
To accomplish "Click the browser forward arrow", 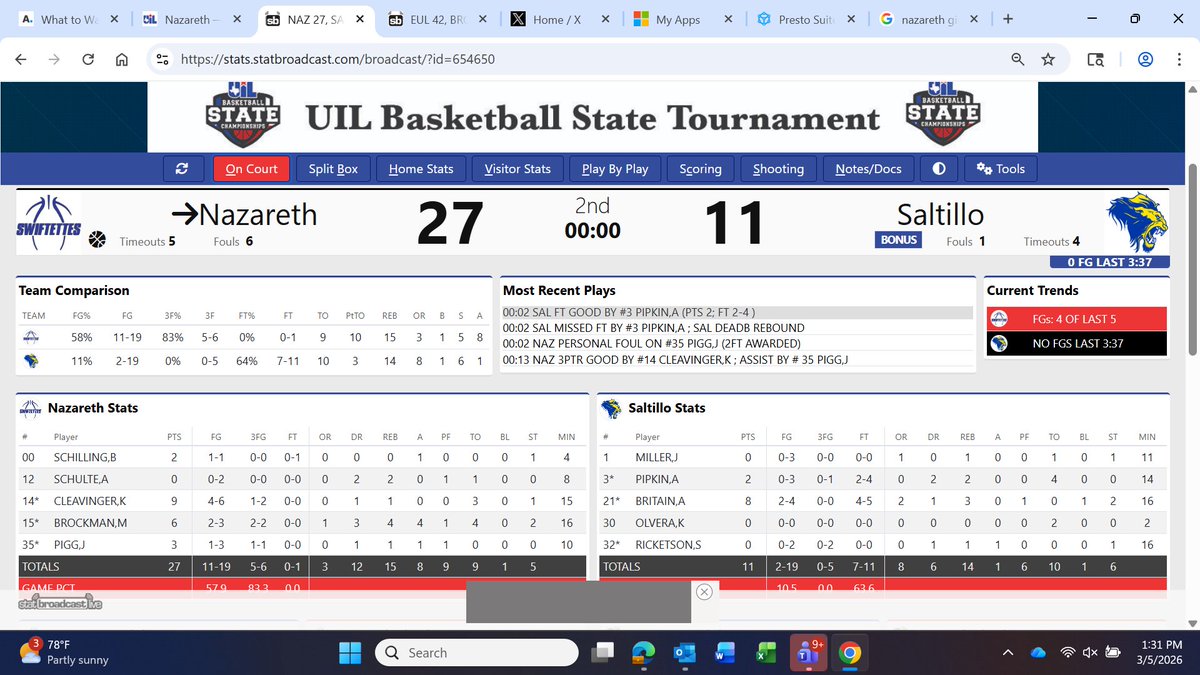I will point(54,60).
